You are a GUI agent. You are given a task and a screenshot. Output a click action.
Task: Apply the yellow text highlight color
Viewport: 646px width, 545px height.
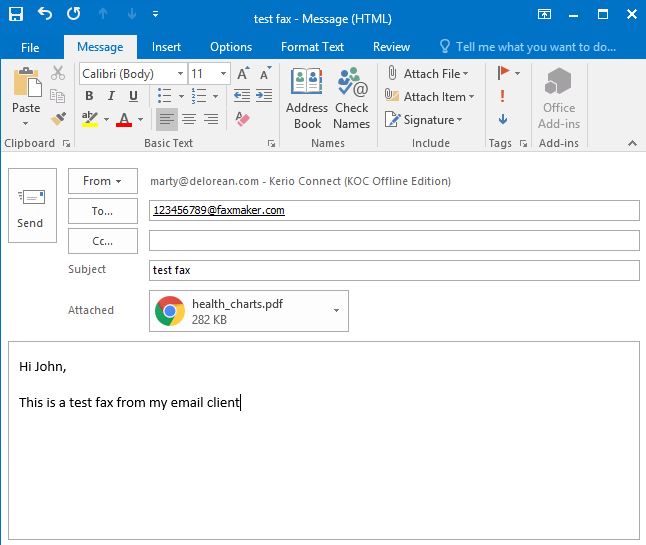coord(90,119)
